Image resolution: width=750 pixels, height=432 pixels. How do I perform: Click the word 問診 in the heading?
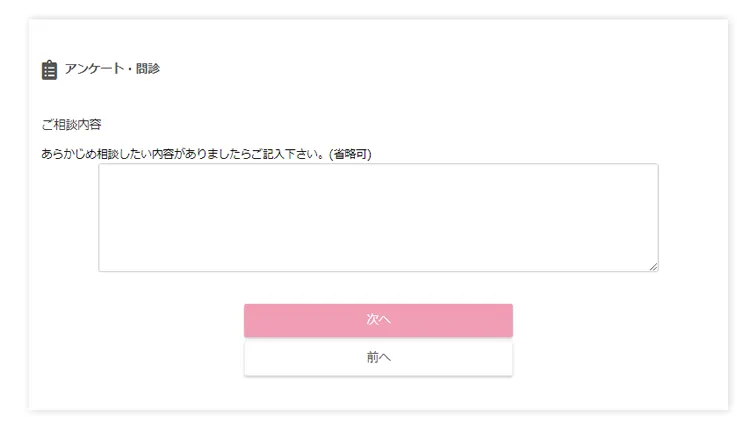(x=148, y=68)
